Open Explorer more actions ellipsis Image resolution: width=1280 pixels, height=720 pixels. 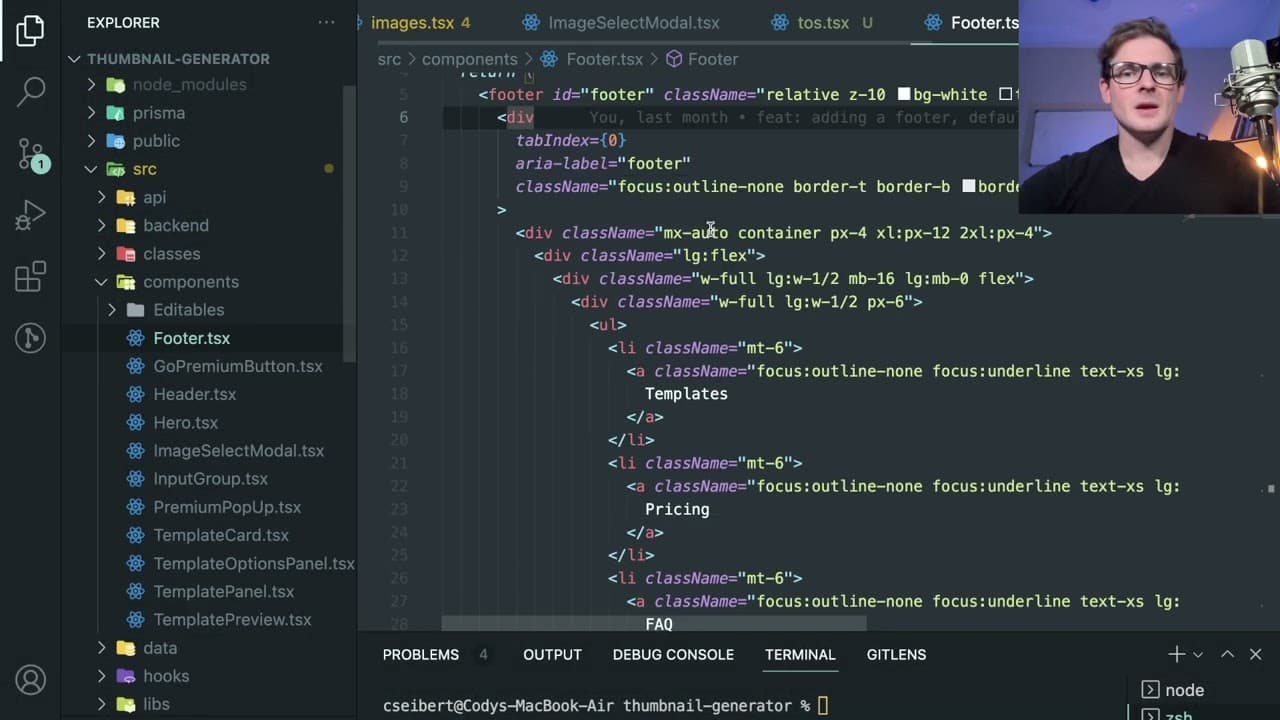(x=327, y=22)
